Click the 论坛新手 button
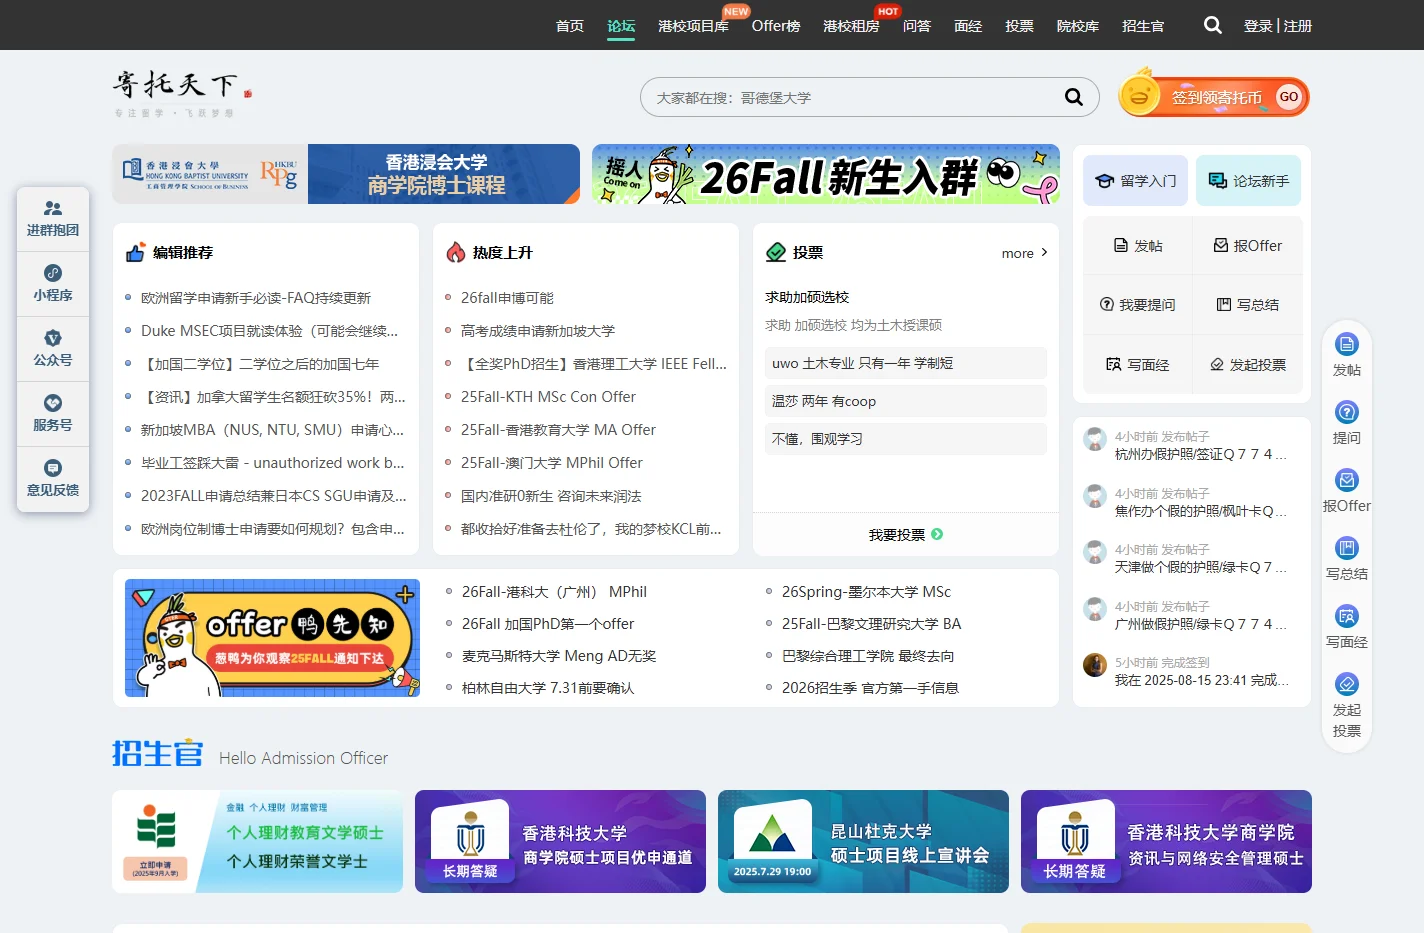The width and height of the screenshot is (1424, 933). coord(1249,181)
